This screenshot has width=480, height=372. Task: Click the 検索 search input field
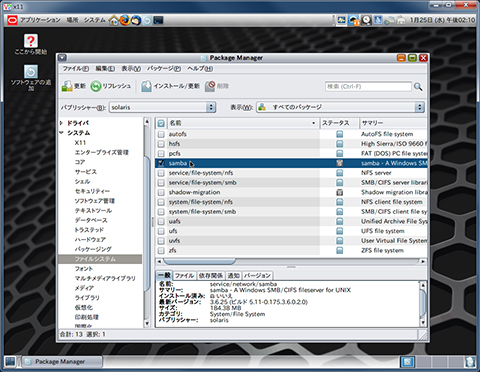tap(368, 87)
